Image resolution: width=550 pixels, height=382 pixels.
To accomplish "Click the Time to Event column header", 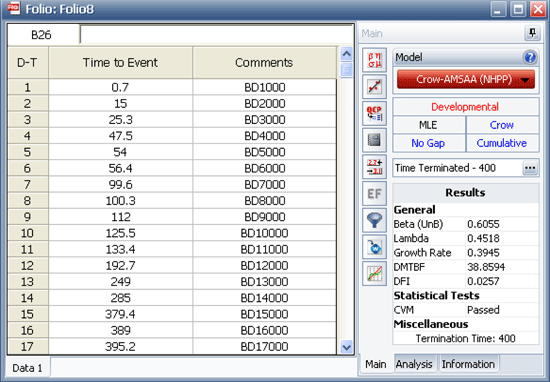I will tap(121, 62).
